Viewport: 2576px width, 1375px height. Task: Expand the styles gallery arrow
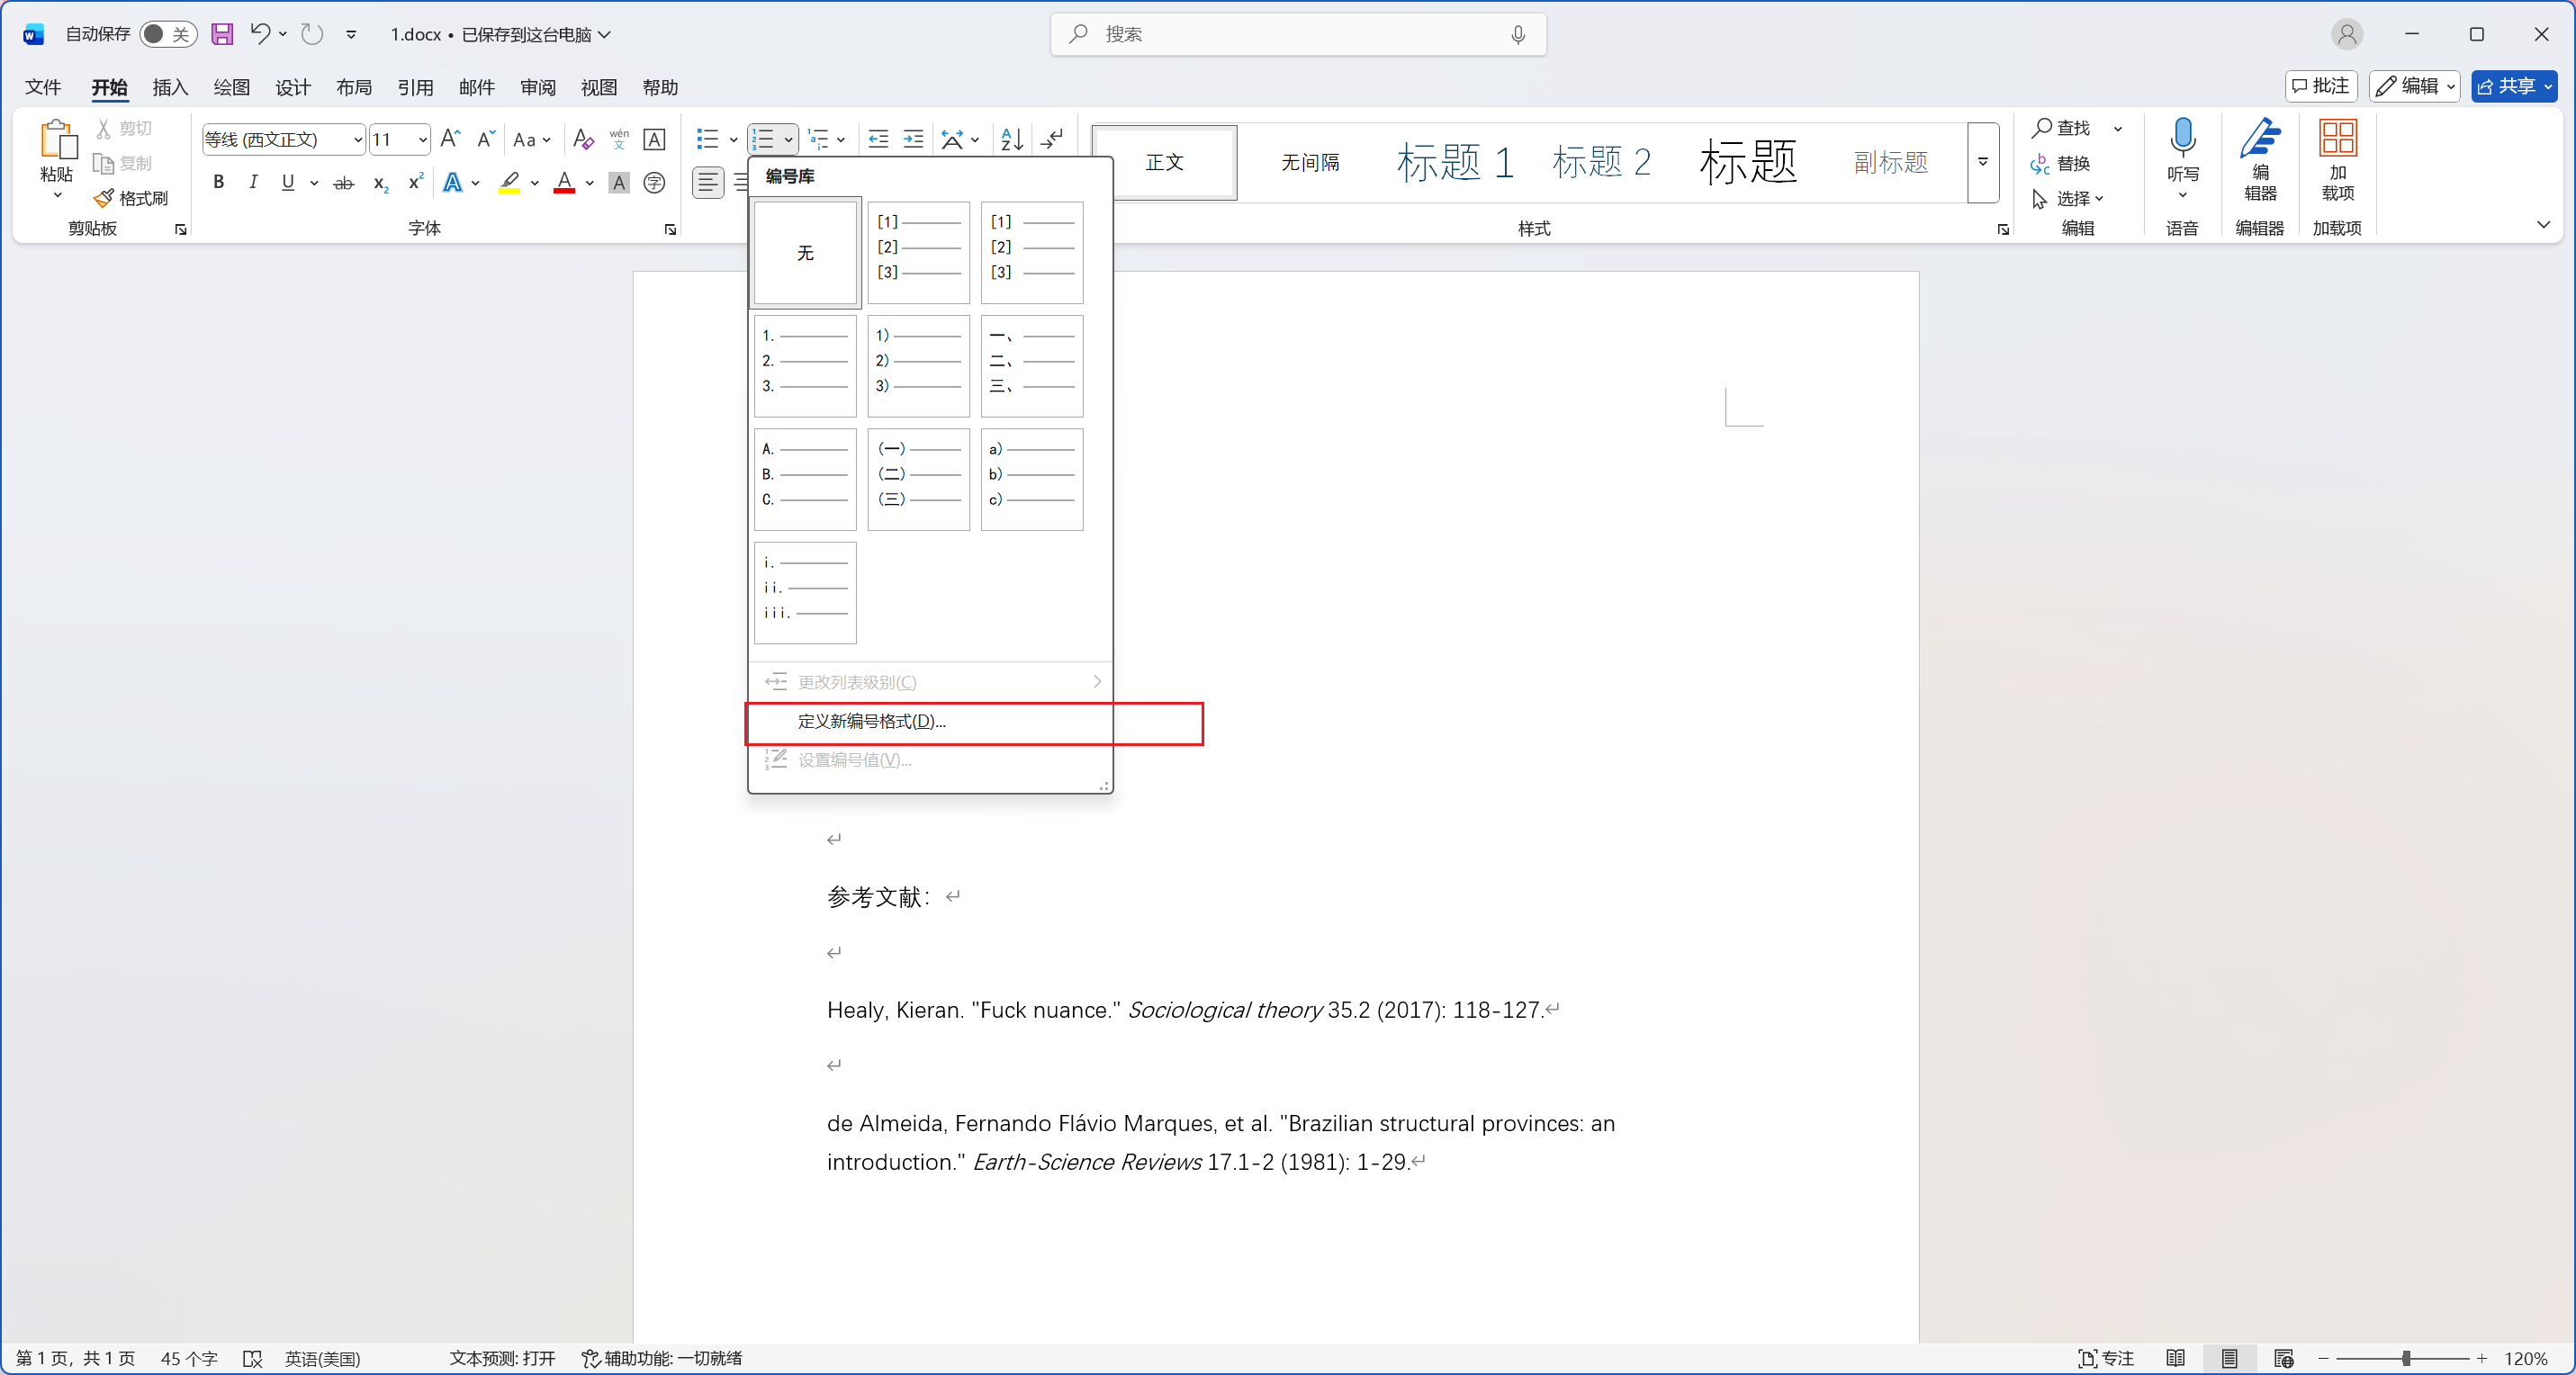click(x=1982, y=162)
